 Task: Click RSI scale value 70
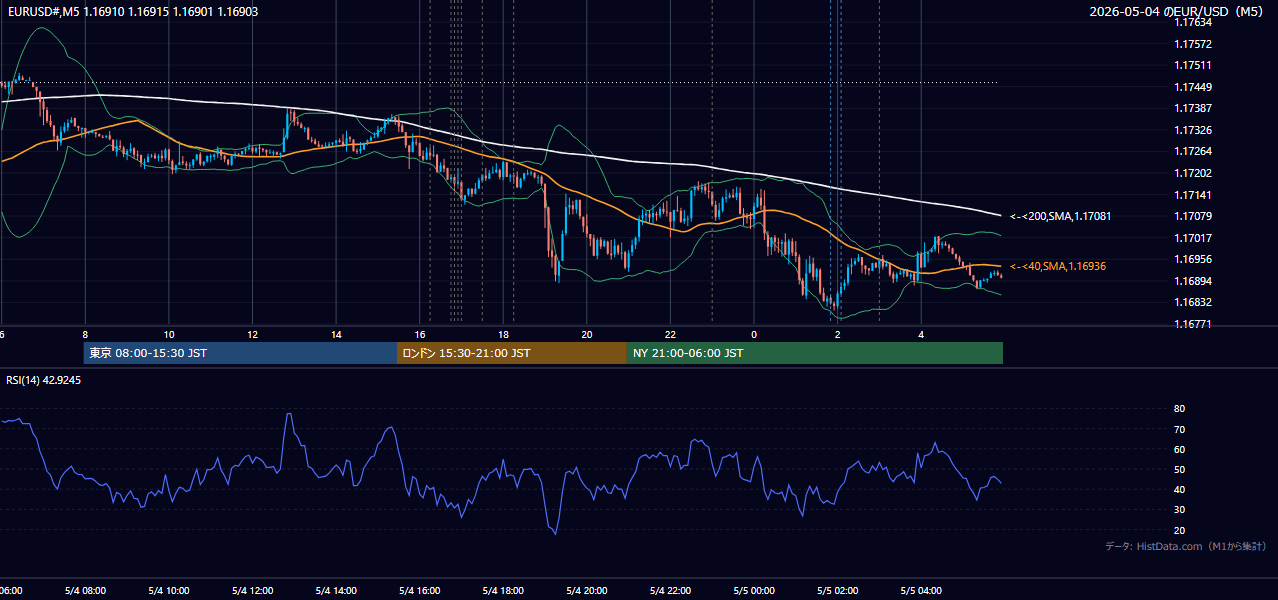[1179, 429]
